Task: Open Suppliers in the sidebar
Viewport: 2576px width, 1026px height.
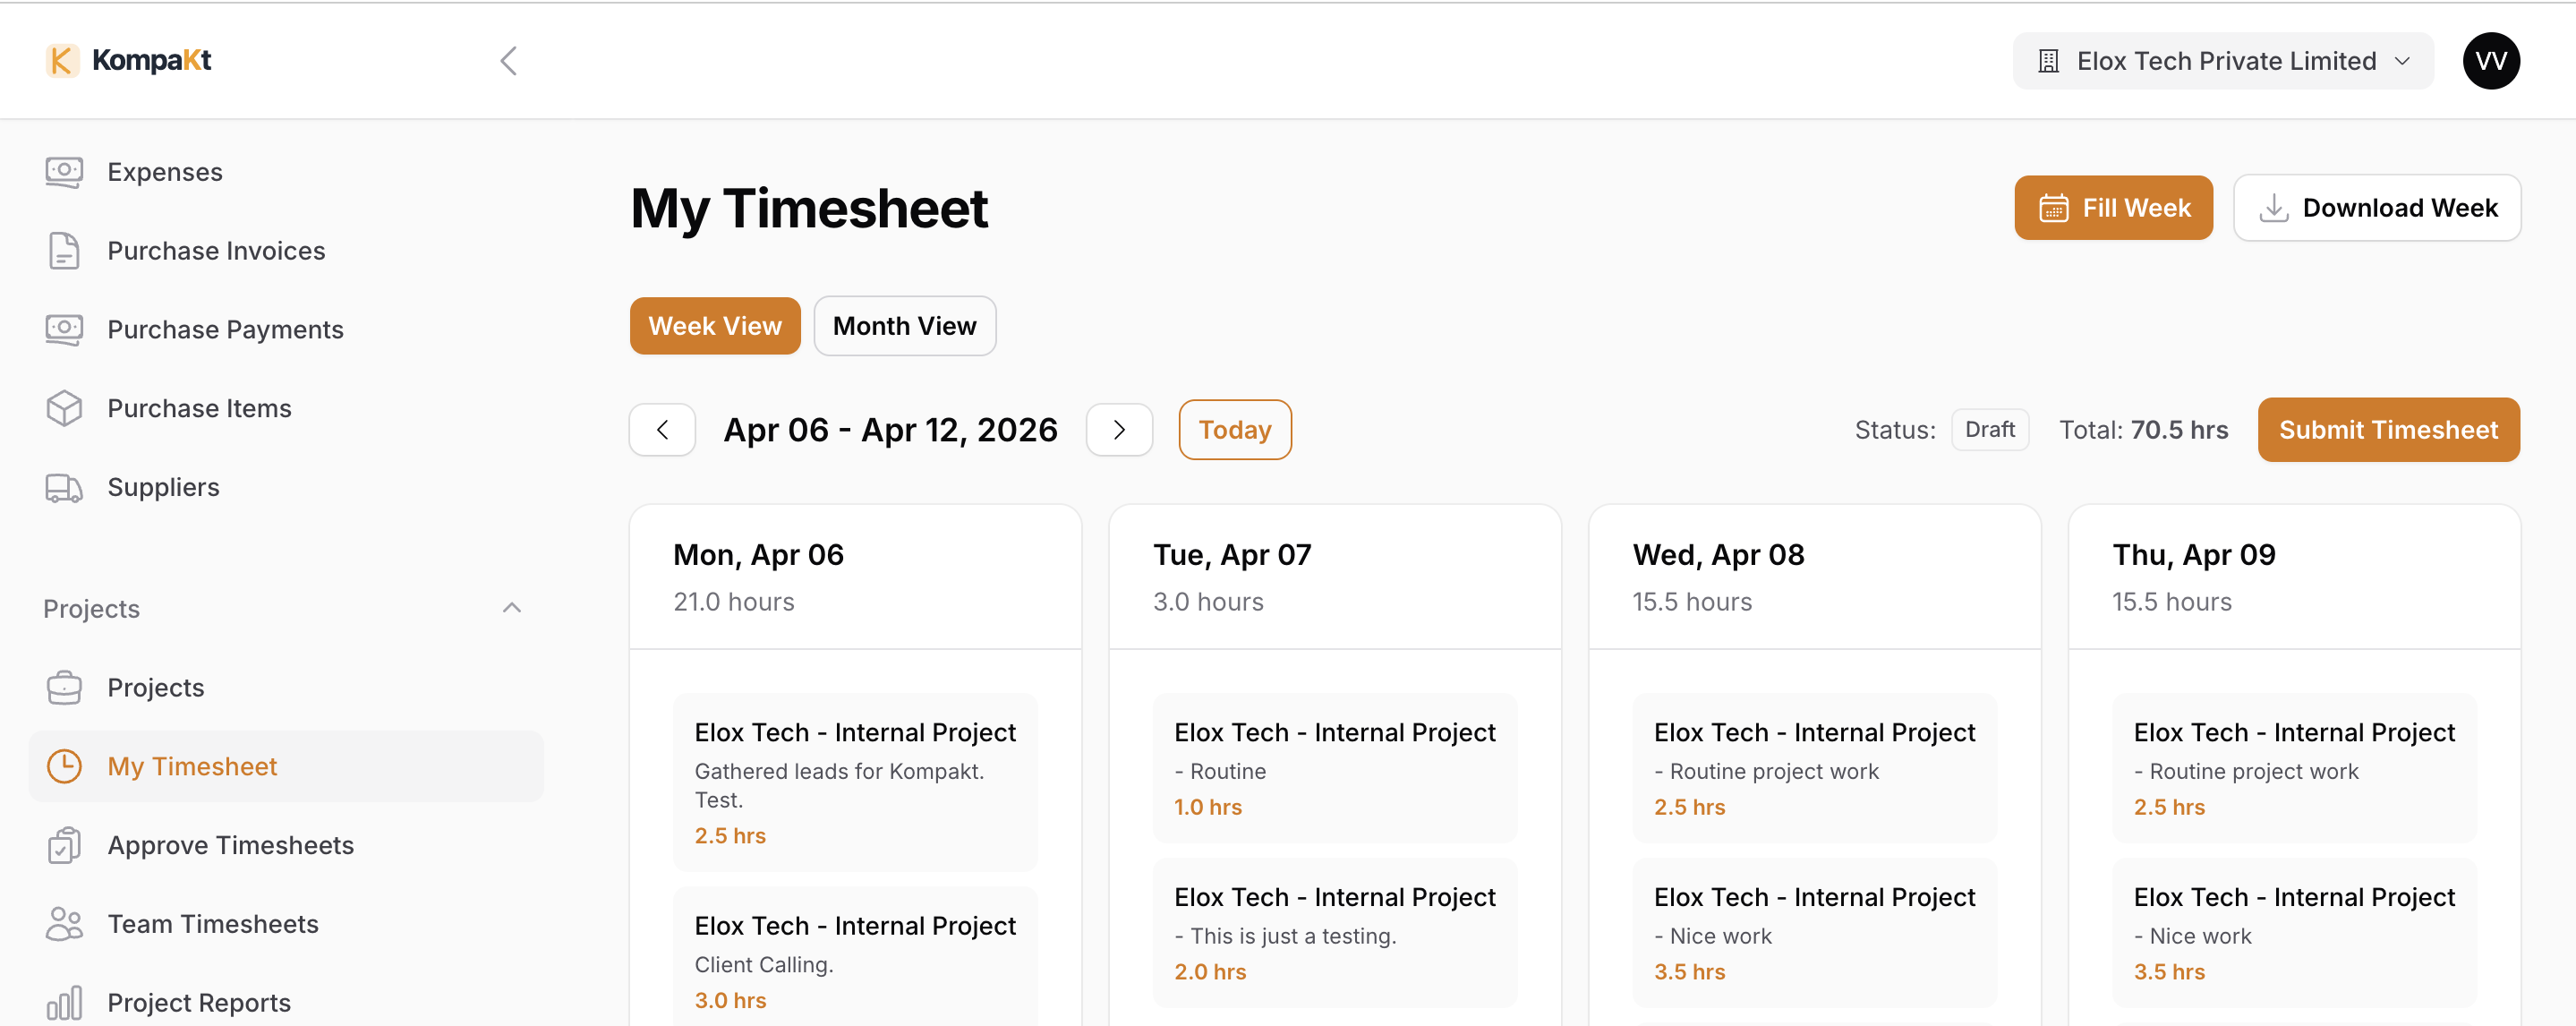Action: 285,487
